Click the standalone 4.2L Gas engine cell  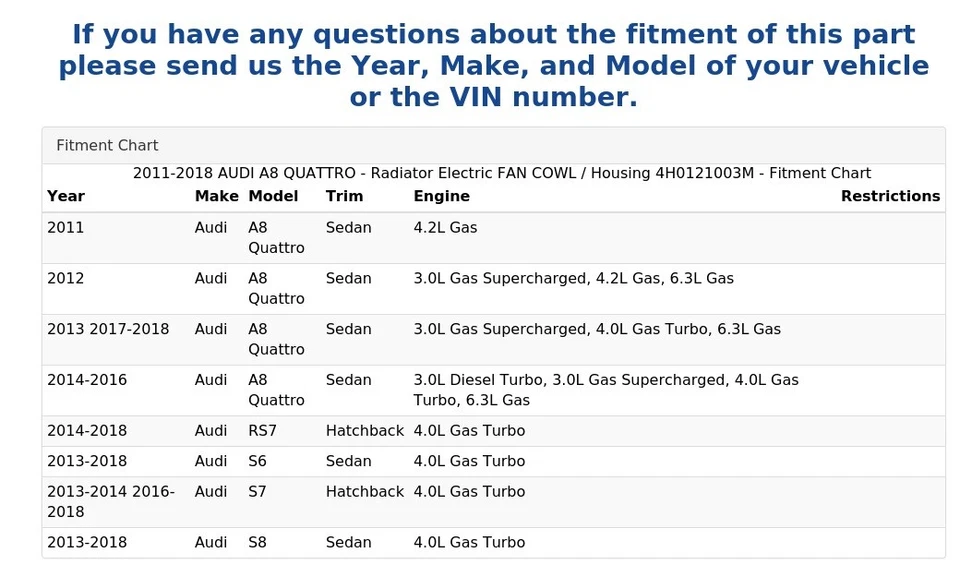coord(445,228)
